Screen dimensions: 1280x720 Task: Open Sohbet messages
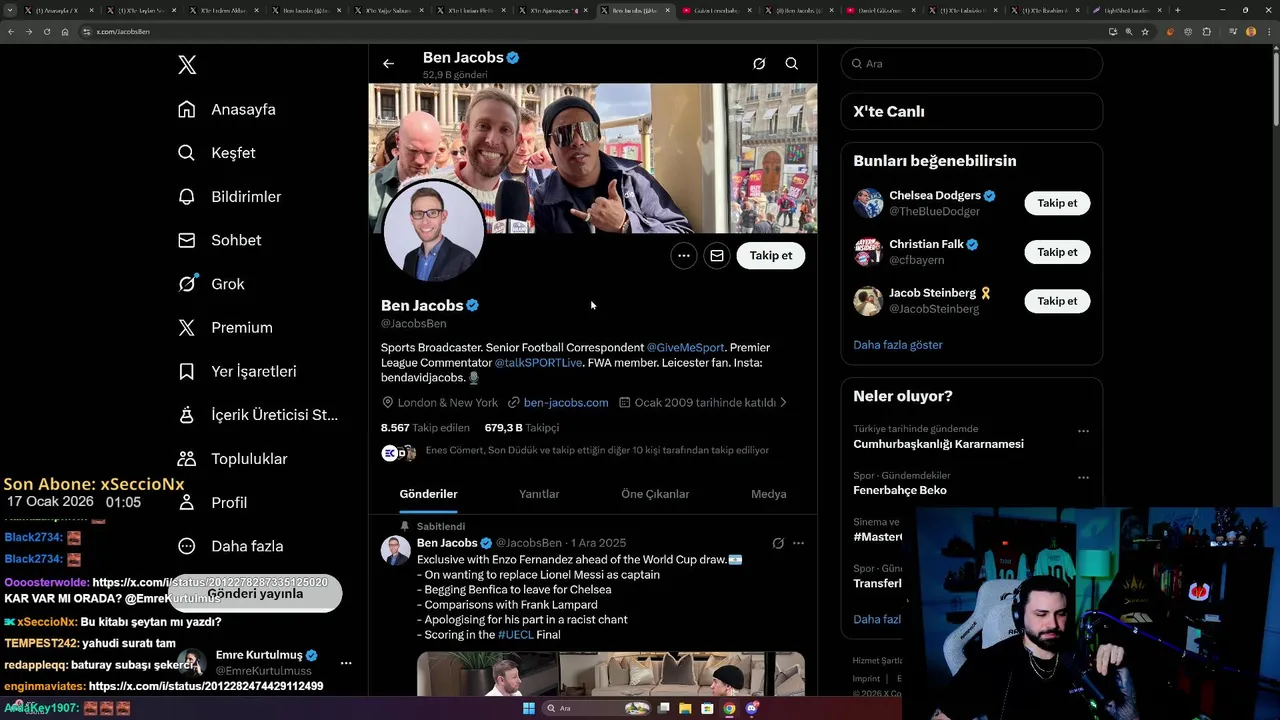point(220,240)
